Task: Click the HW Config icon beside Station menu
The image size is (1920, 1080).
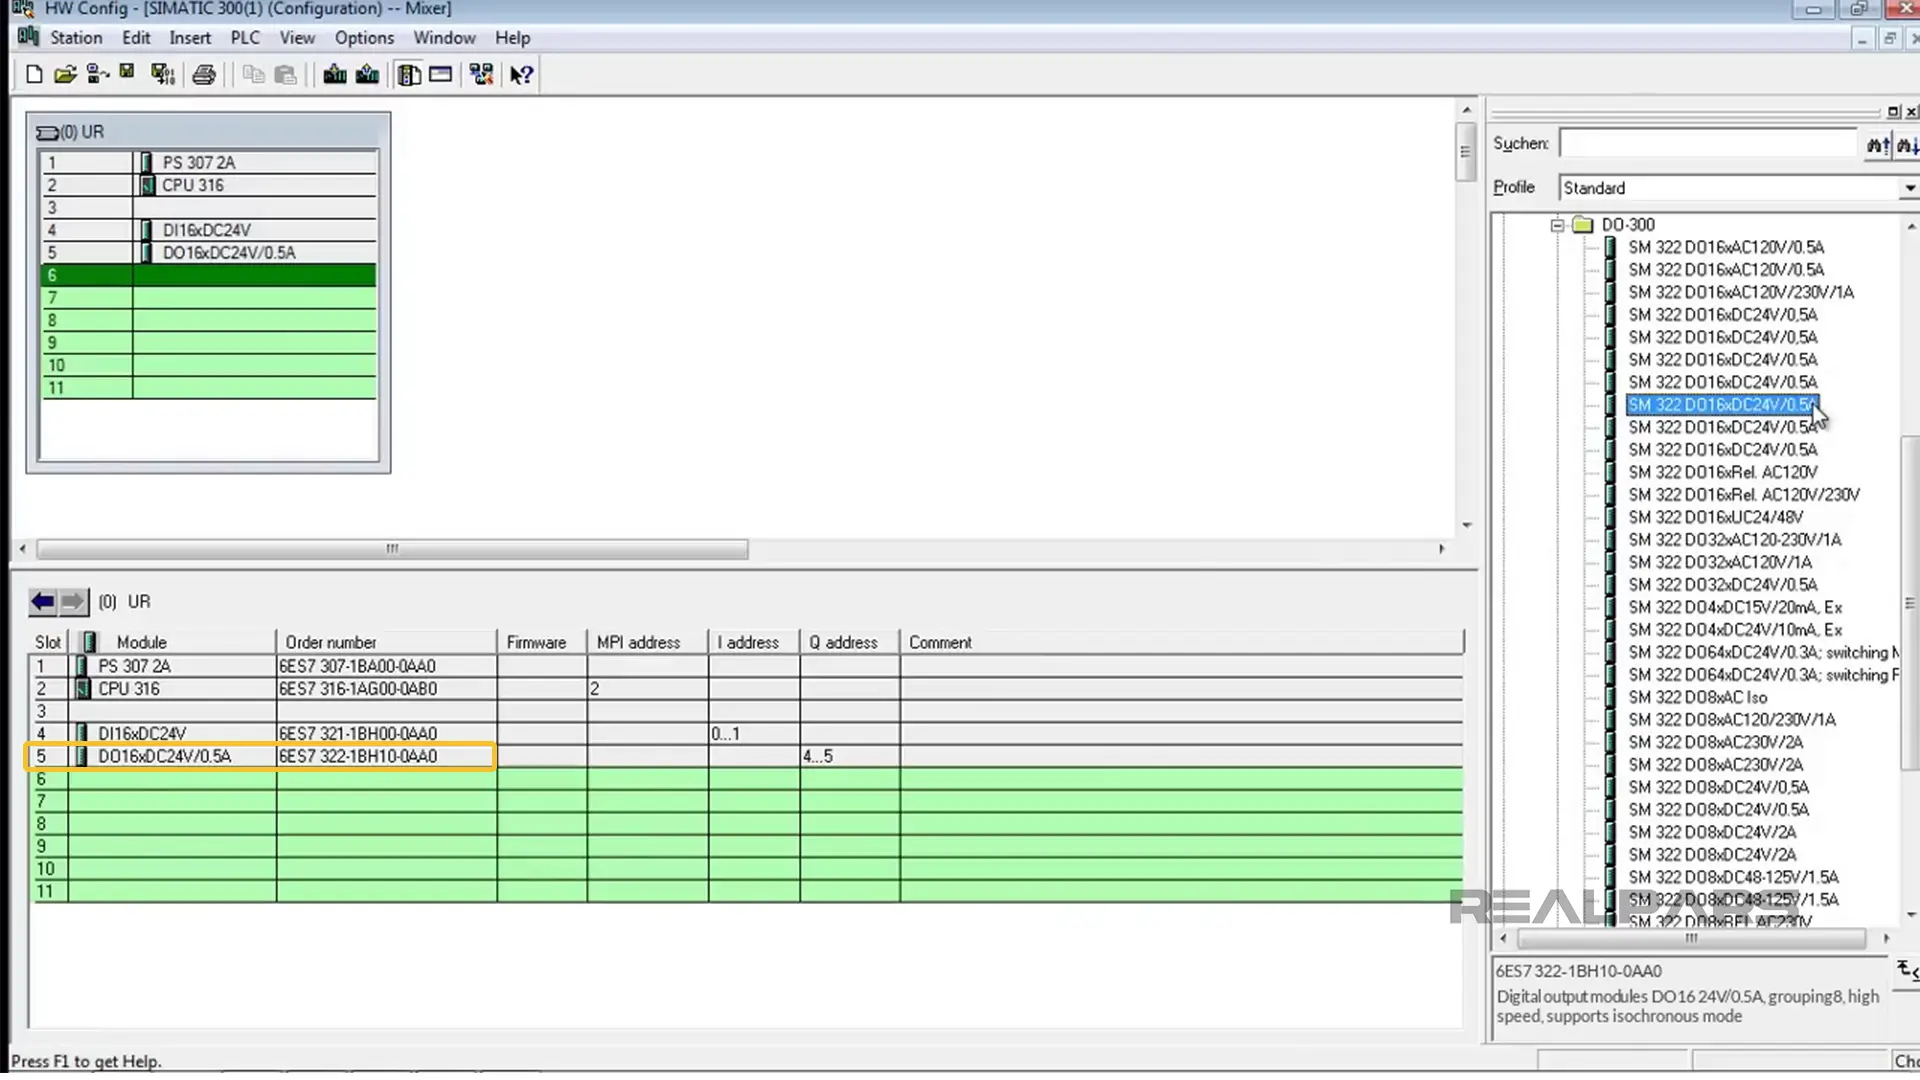Action: coord(28,37)
